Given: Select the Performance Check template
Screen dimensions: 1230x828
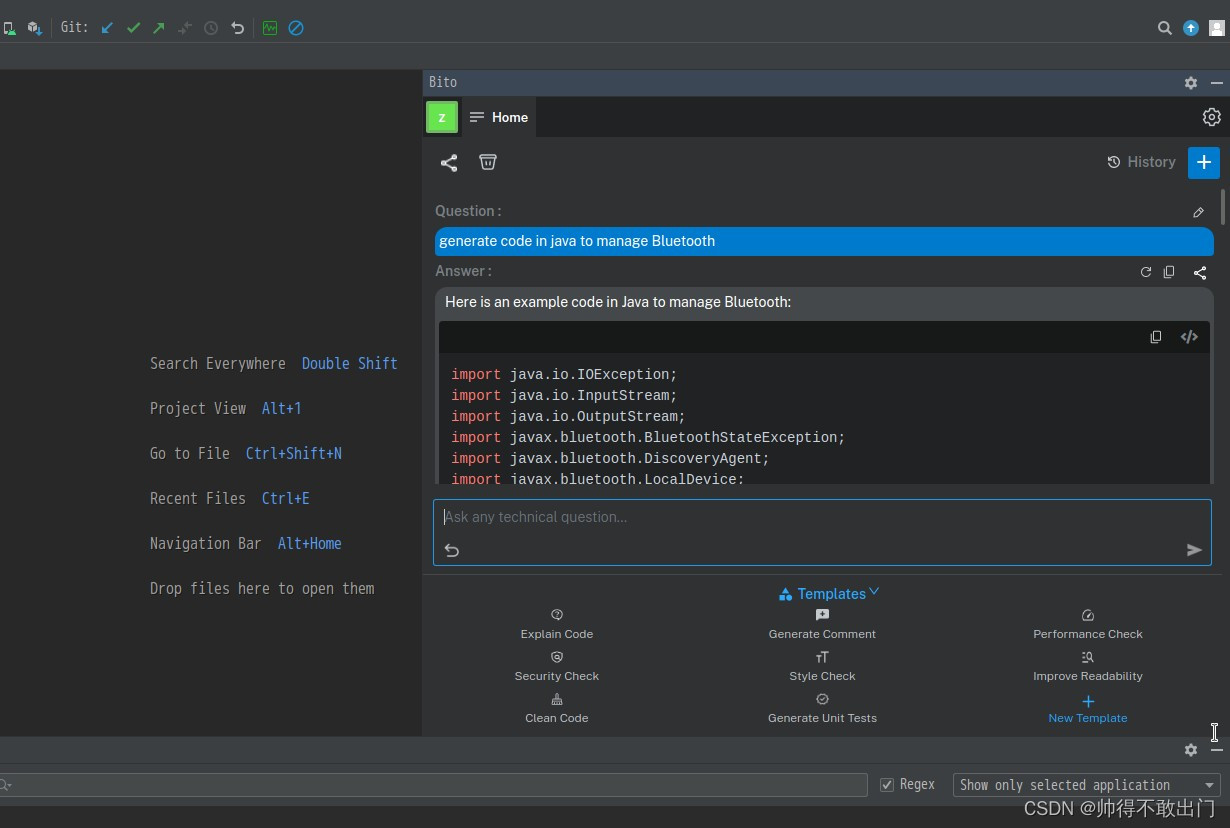Looking at the screenshot, I should pyautogui.click(x=1088, y=625).
